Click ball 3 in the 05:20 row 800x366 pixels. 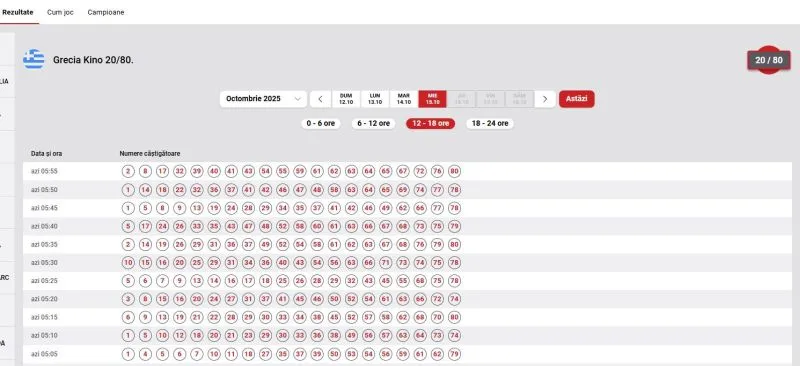128,299
